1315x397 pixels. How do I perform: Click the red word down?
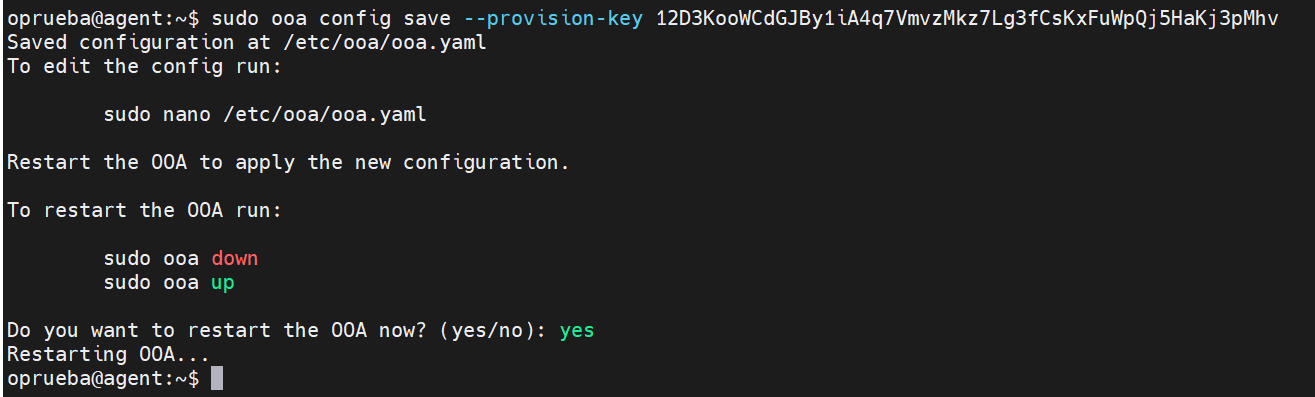(x=235, y=258)
